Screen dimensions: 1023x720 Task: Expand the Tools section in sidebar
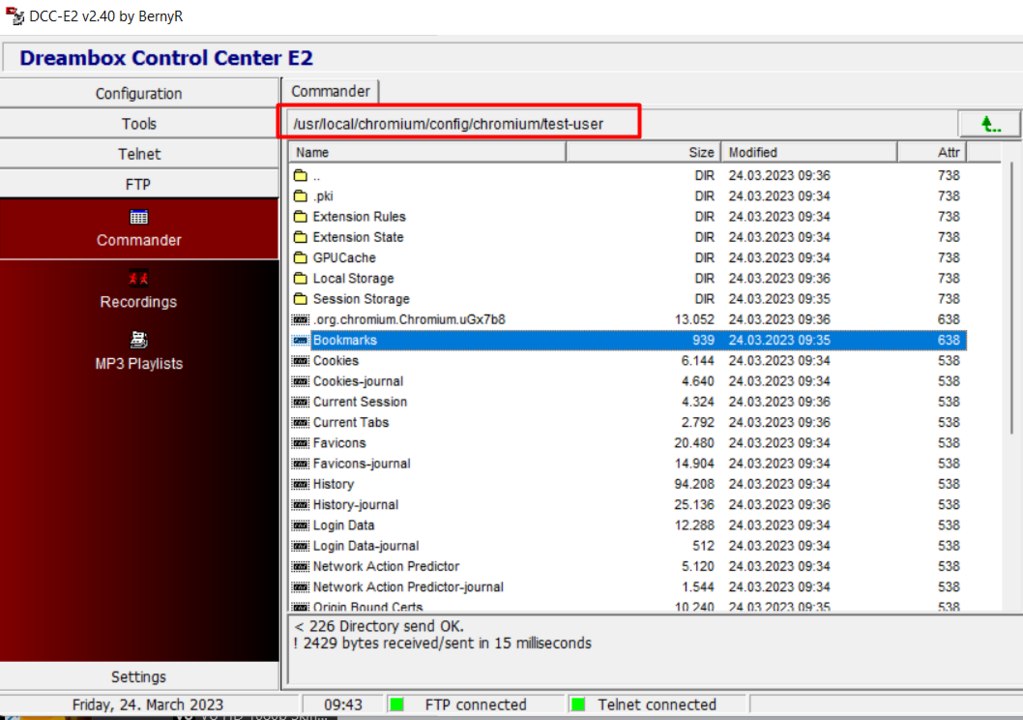click(x=139, y=124)
